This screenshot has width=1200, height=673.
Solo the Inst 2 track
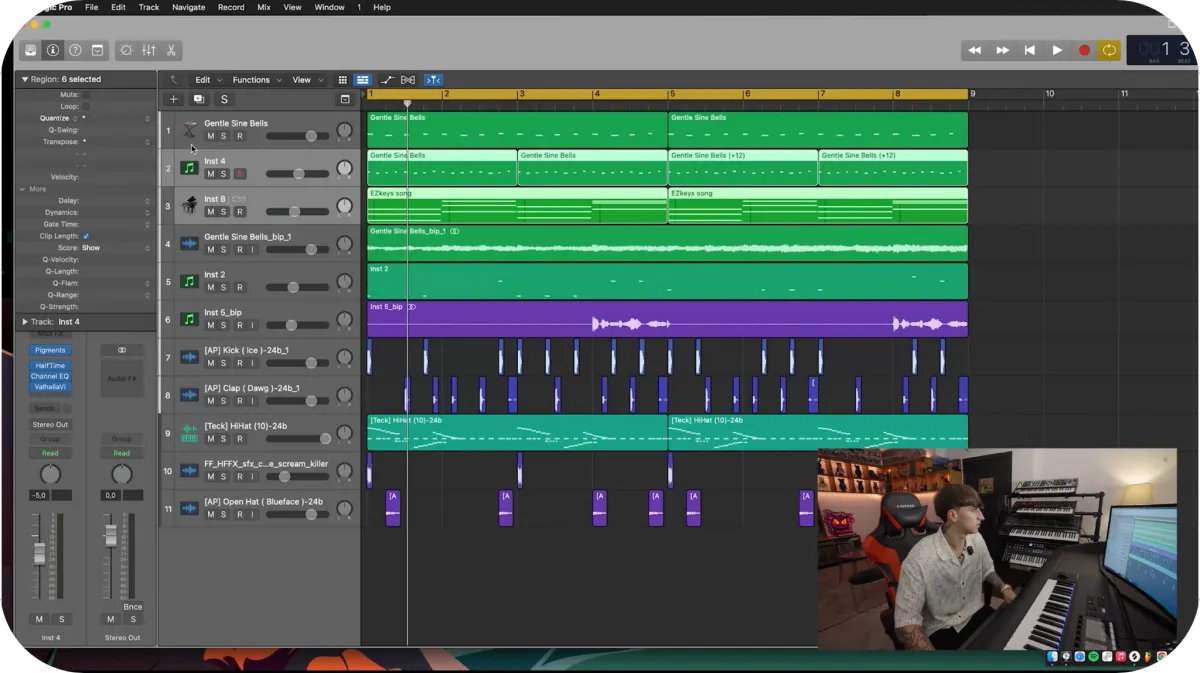pos(224,287)
